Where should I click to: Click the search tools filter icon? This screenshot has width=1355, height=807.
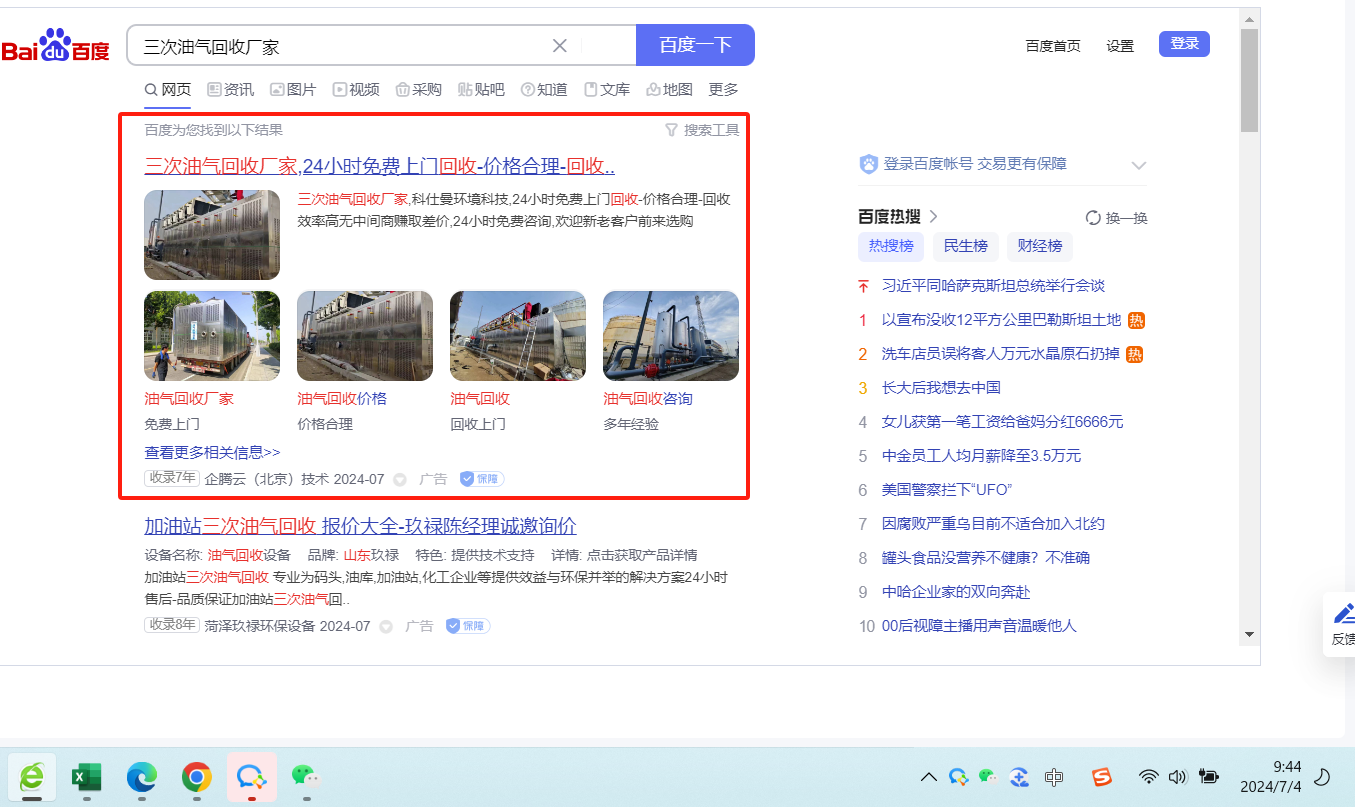click(671, 130)
